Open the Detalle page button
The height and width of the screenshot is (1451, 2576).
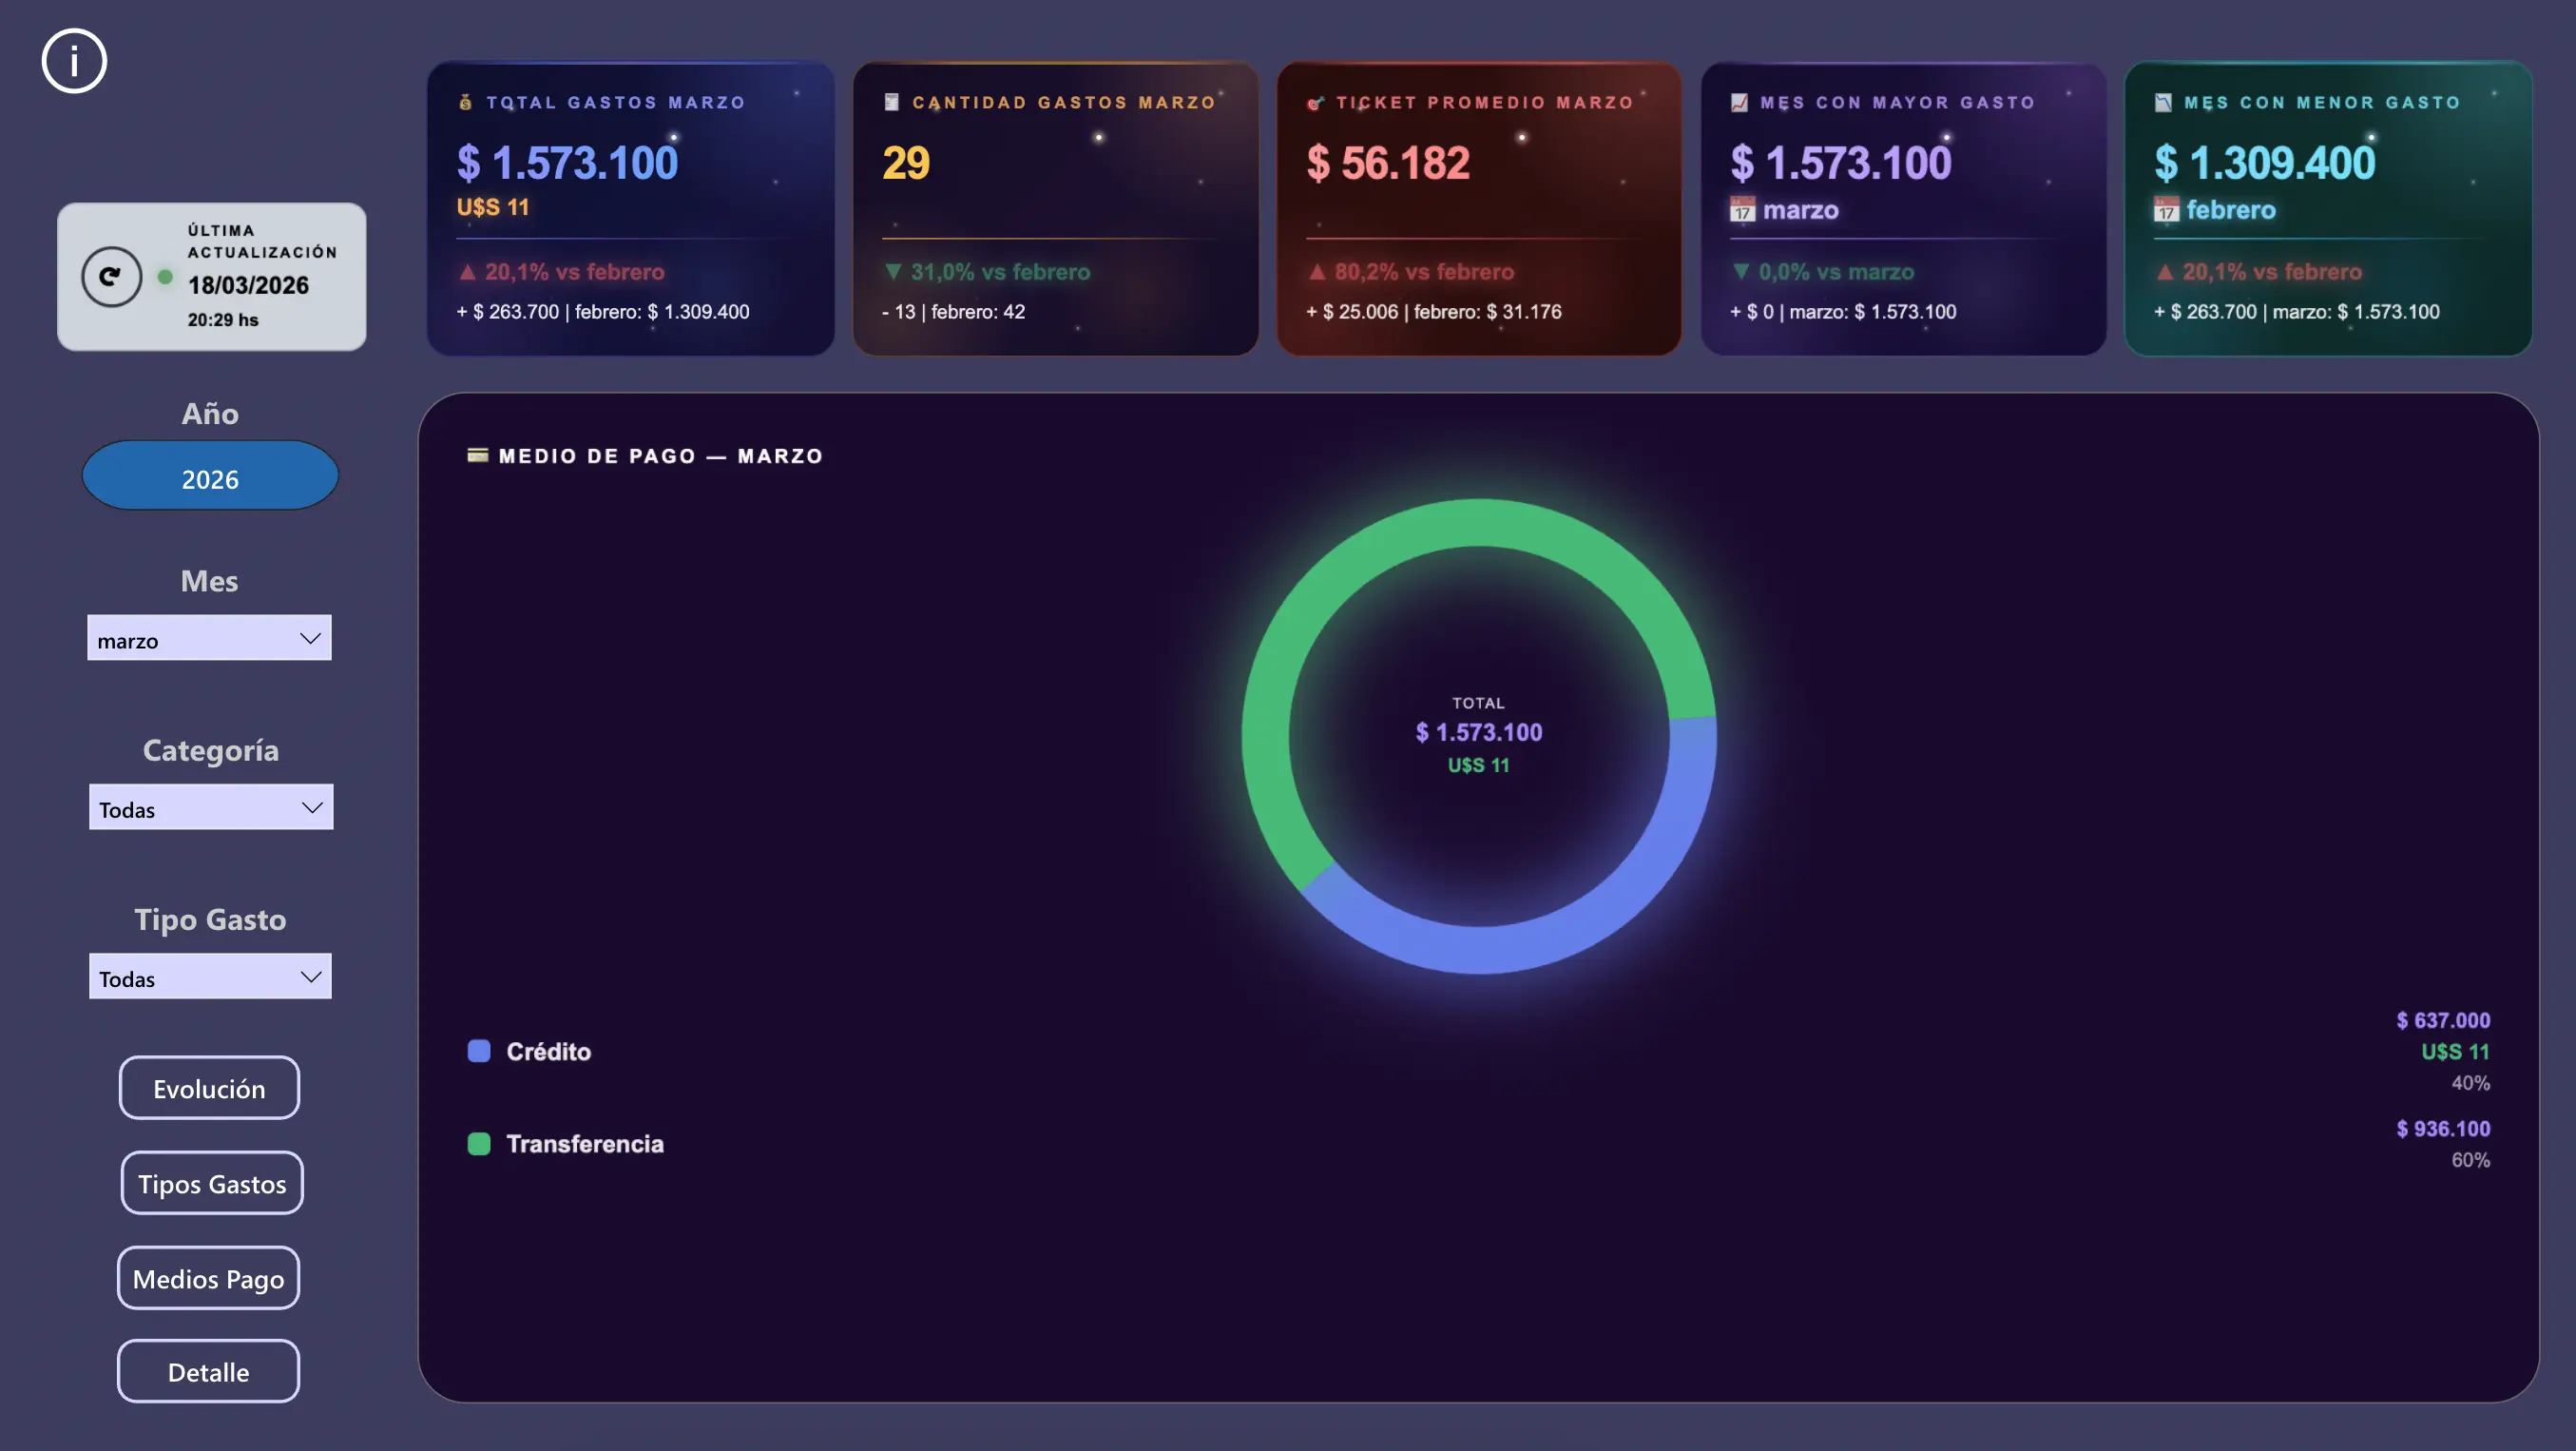(208, 1371)
